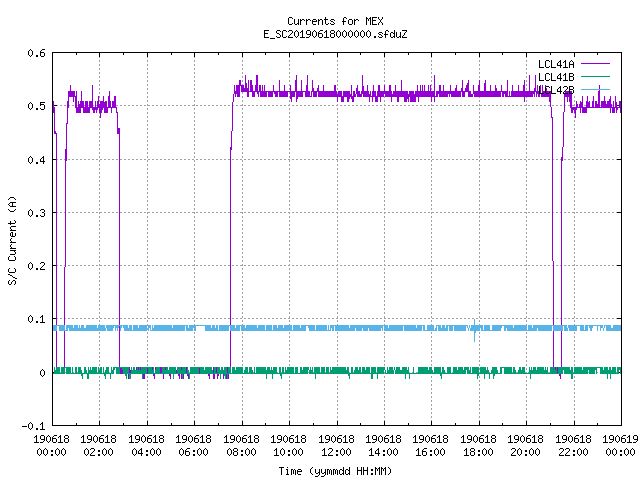The height and width of the screenshot is (480, 640).
Task: Click the x-axis label "Time (yymmdd HH:MM)"
Action: (x=335, y=471)
